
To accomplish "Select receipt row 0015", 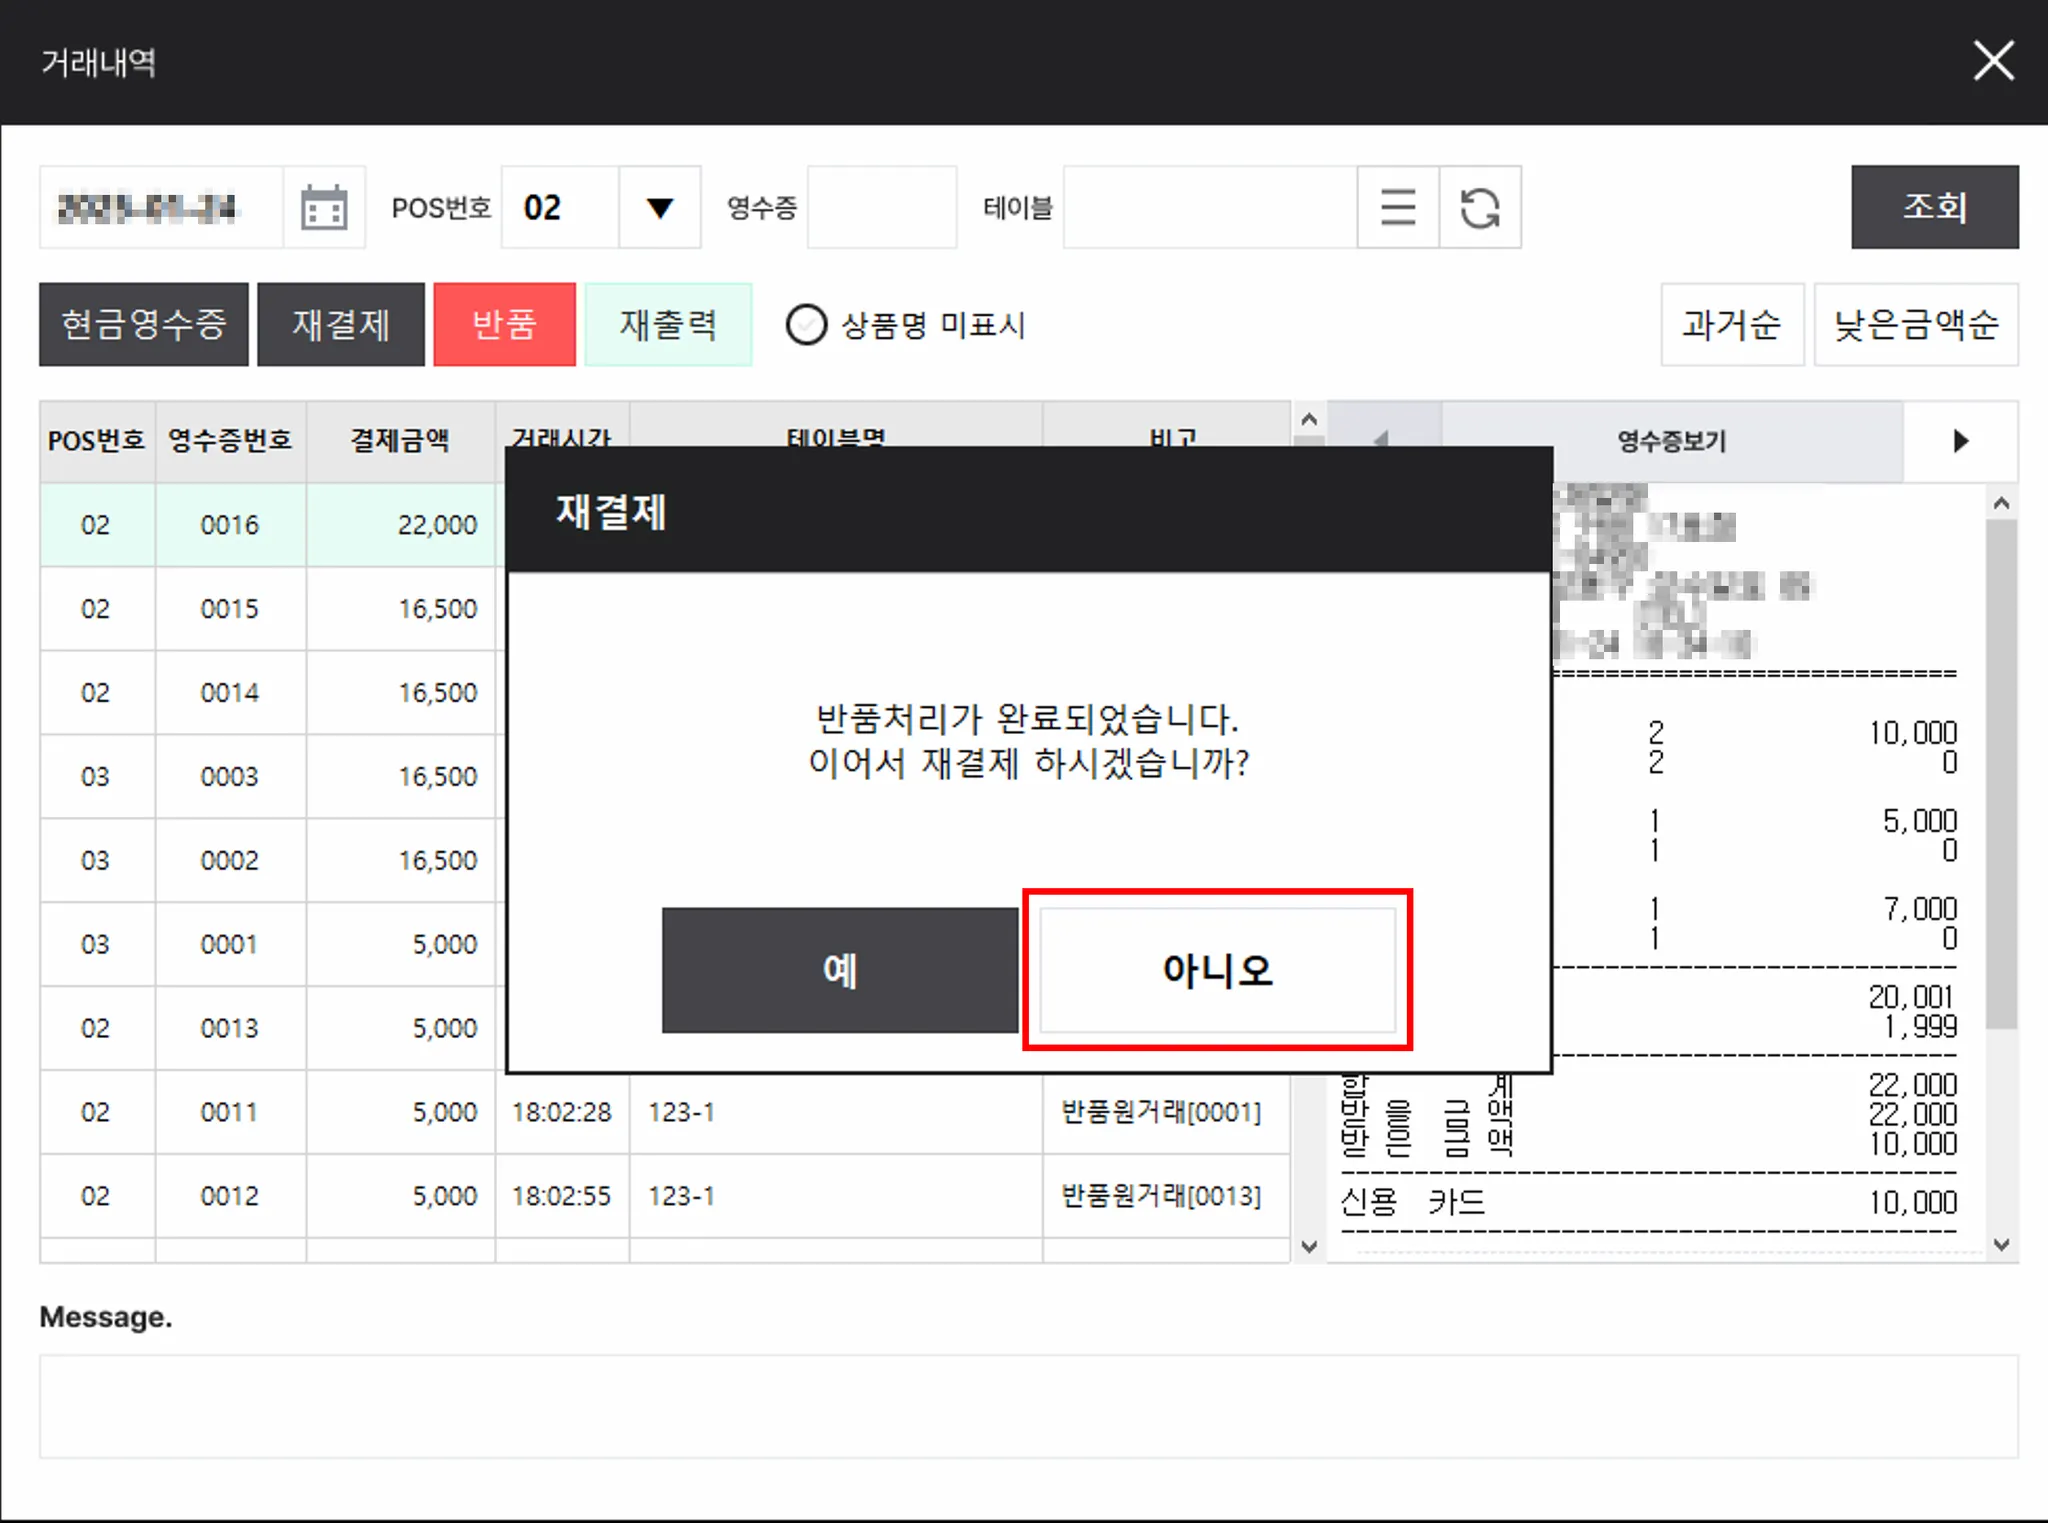I will coord(229,609).
